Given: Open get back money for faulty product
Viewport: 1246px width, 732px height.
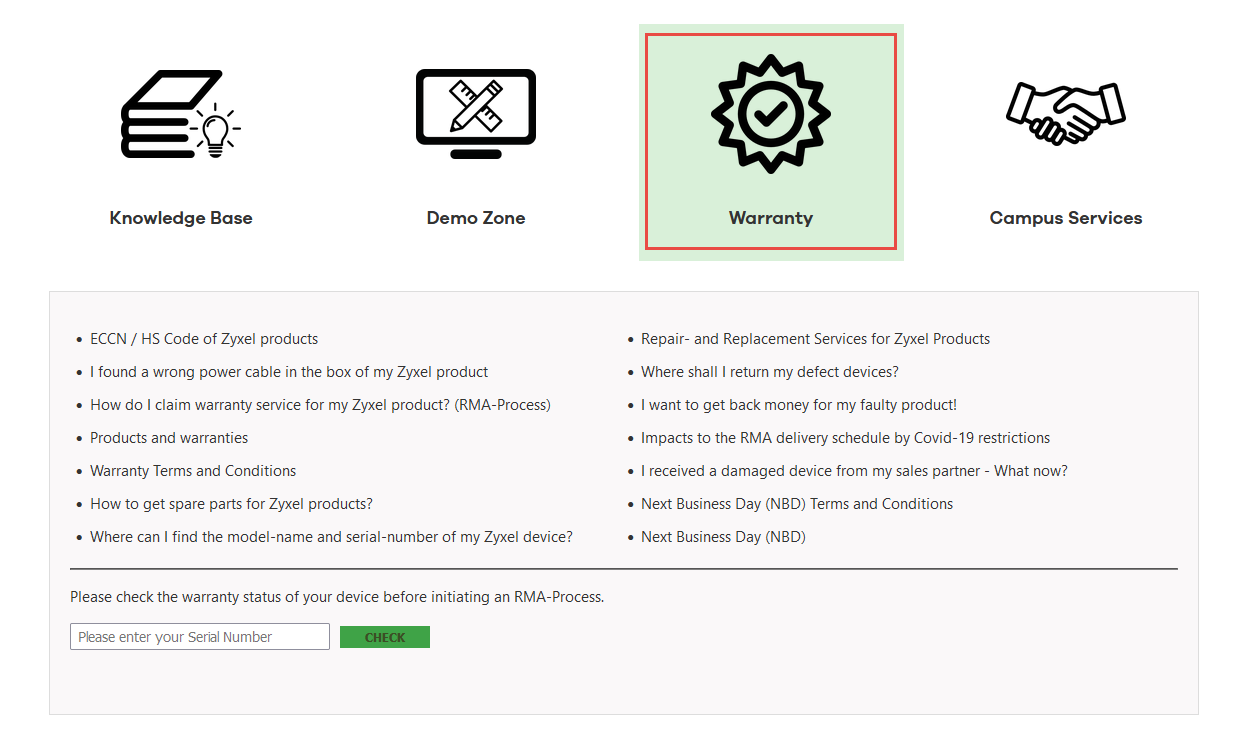Looking at the screenshot, I should pos(799,405).
